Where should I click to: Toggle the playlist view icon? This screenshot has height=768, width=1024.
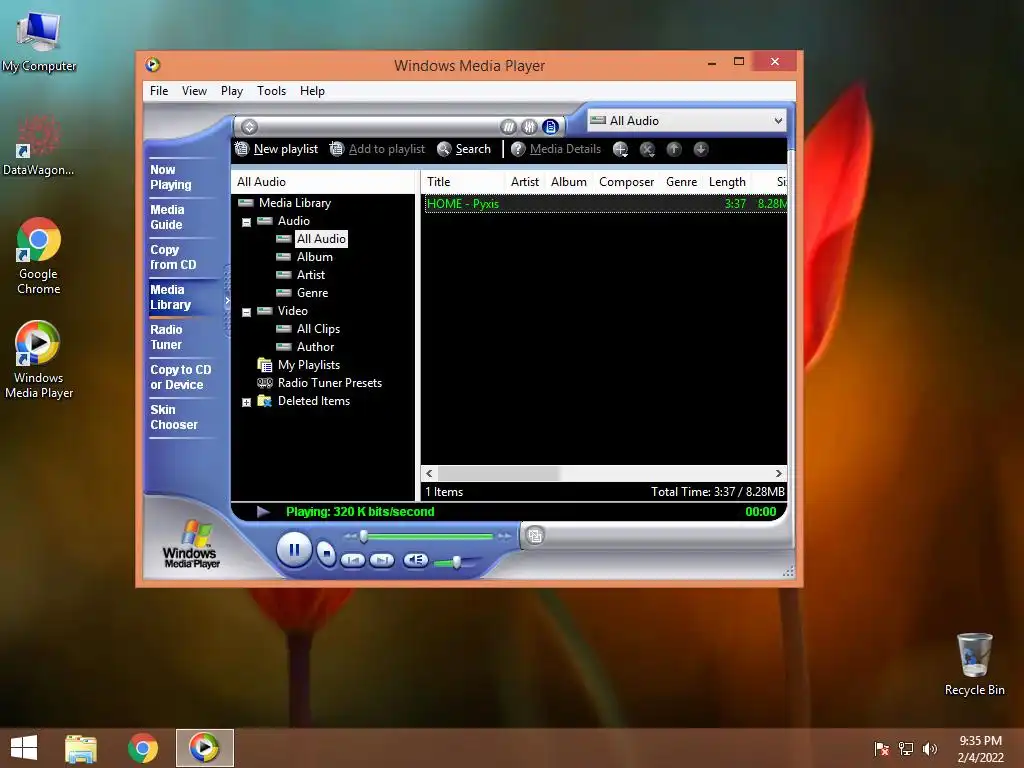(551, 127)
